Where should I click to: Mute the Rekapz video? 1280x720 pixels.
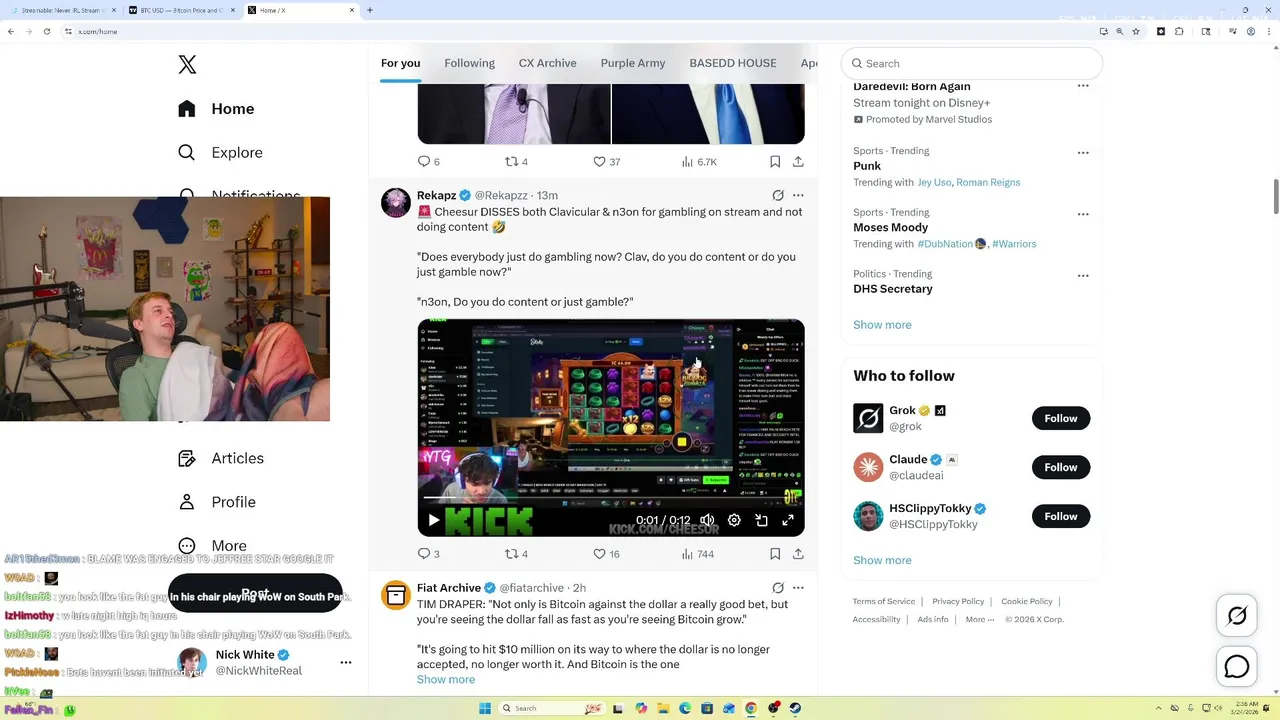pos(707,520)
